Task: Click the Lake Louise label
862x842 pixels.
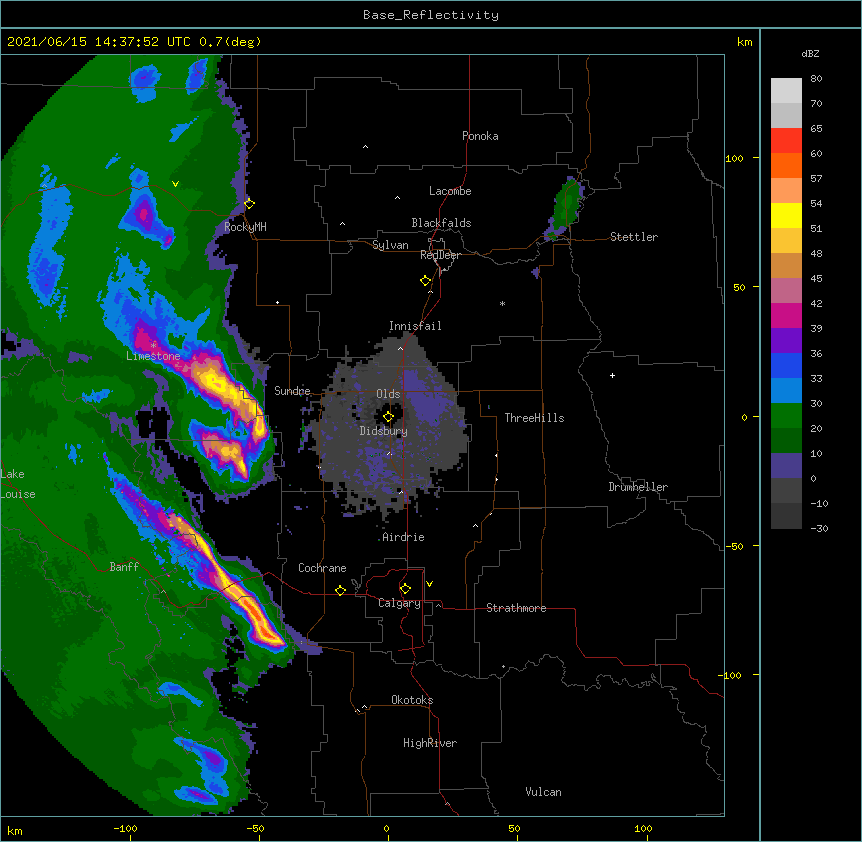Action: pyautogui.click(x=18, y=484)
